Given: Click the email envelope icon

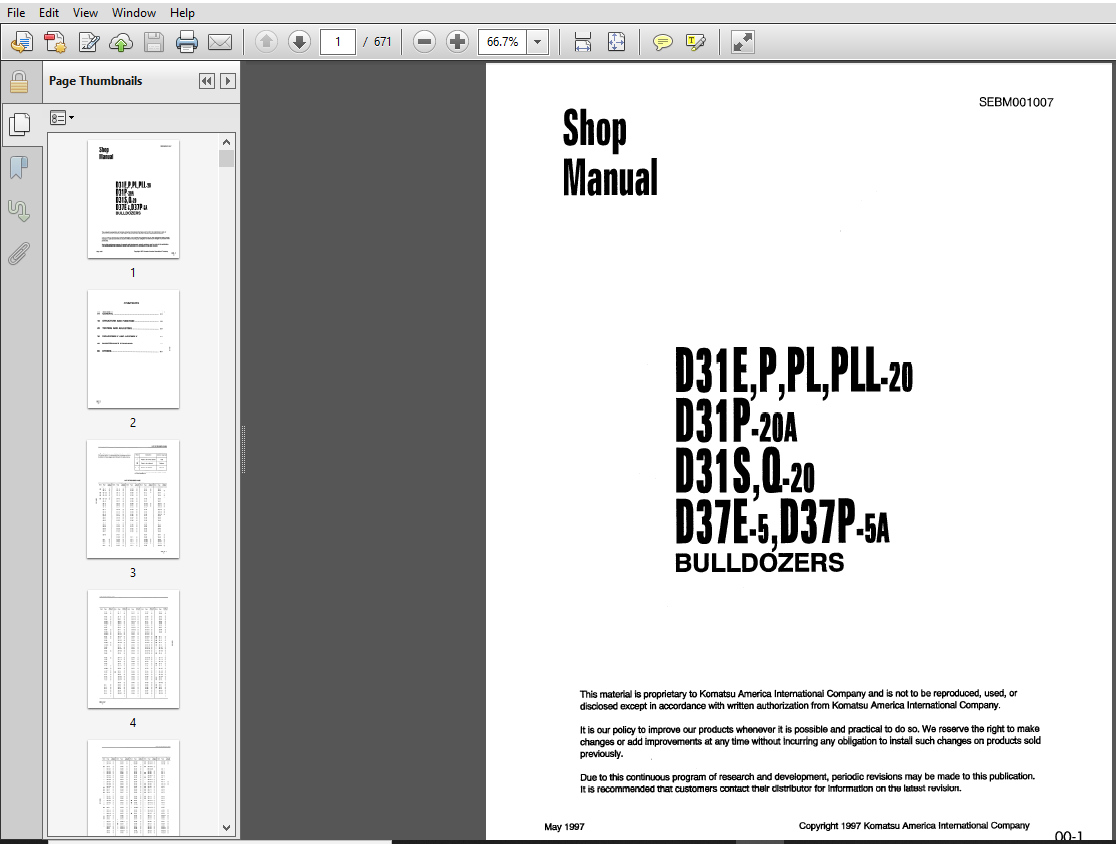Looking at the screenshot, I should click(x=220, y=42).
